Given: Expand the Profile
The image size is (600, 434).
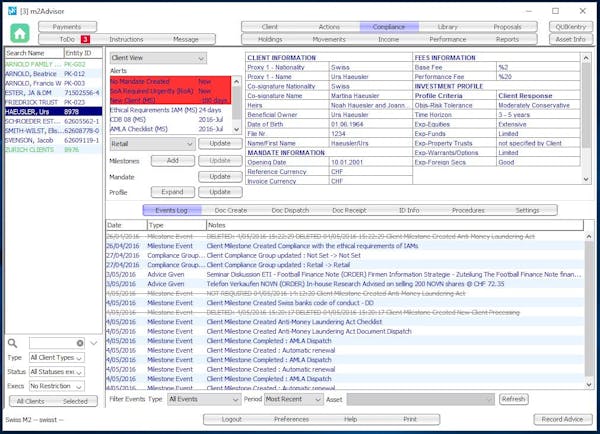Looking at the screenshot, I should pyautogui.click(x=173, y=192).
